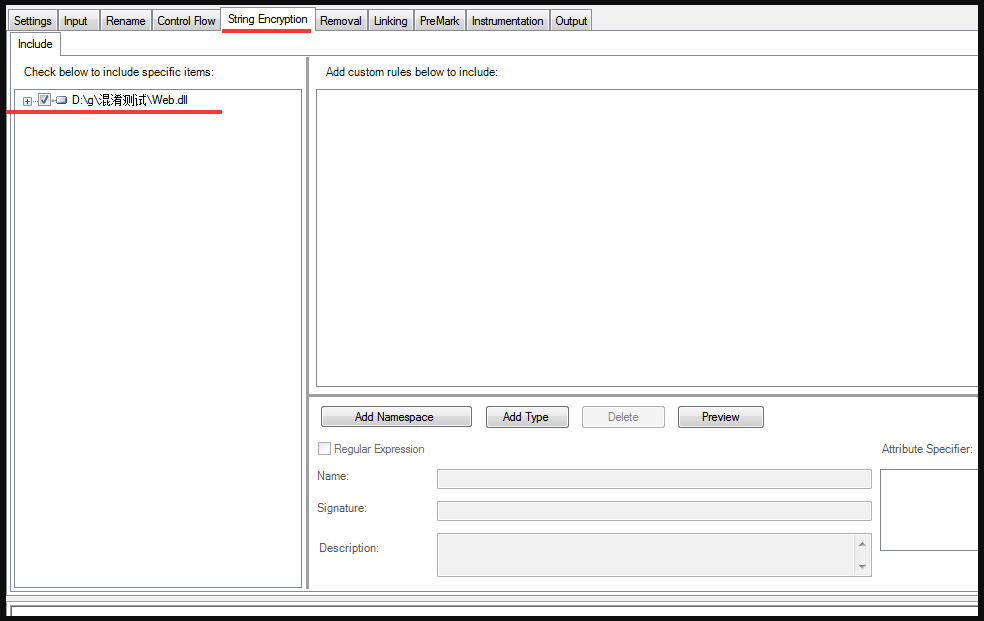Click the Add Type button
Image resolution: width=984 pixels, height=621 pixels.
pyautogui.click(x=527, y=416)
